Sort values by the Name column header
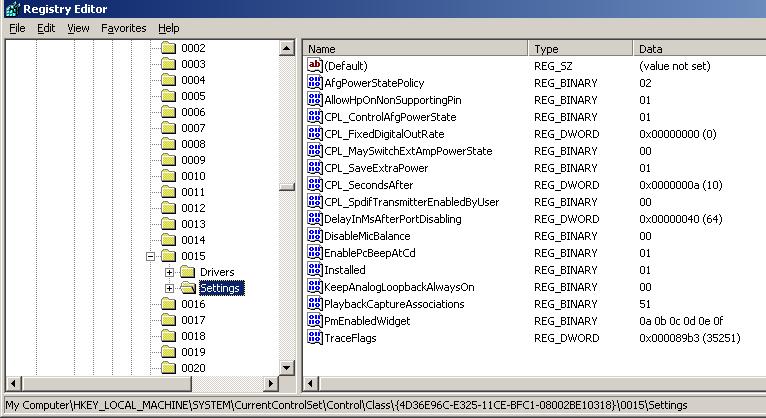 tap(415, 48)
